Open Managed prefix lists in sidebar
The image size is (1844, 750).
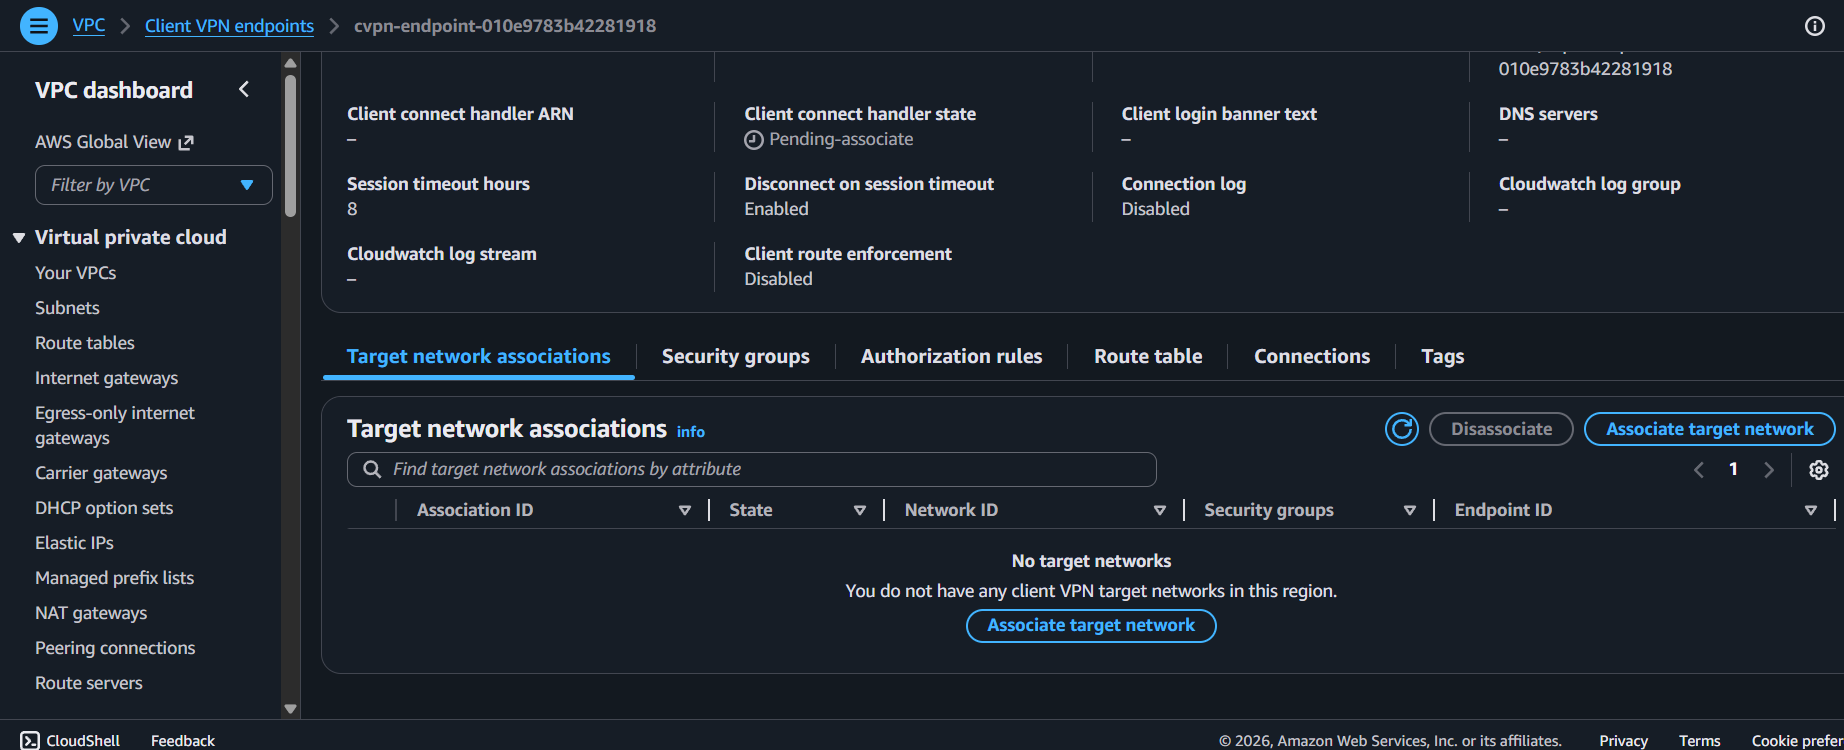pyautogui.click(x=114, y=578)
